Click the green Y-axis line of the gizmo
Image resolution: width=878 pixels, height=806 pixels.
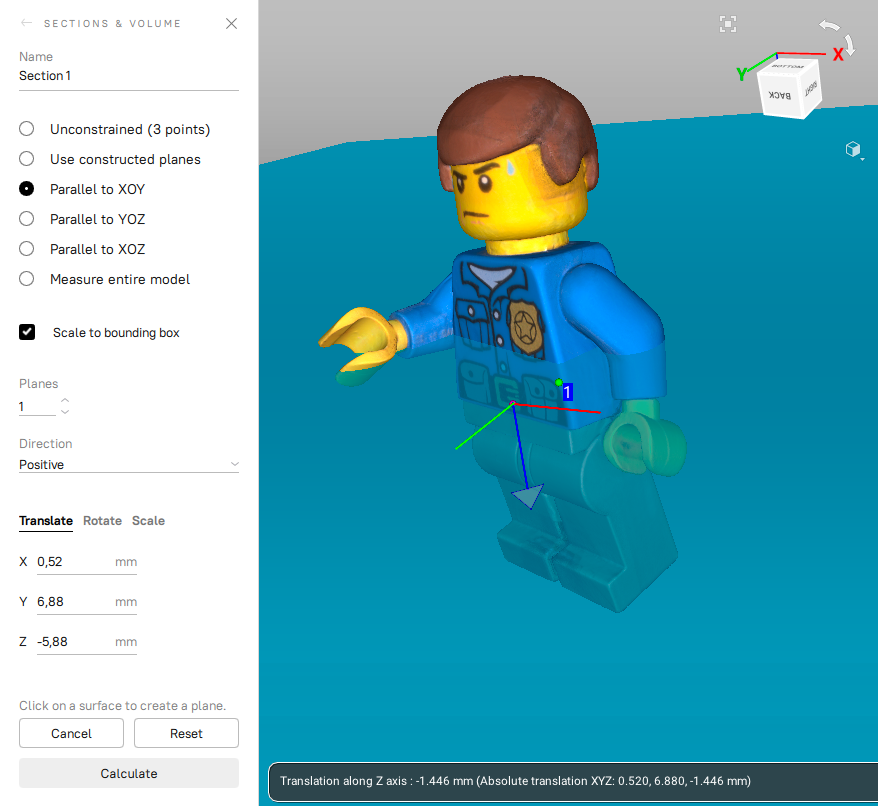[484, 426]
